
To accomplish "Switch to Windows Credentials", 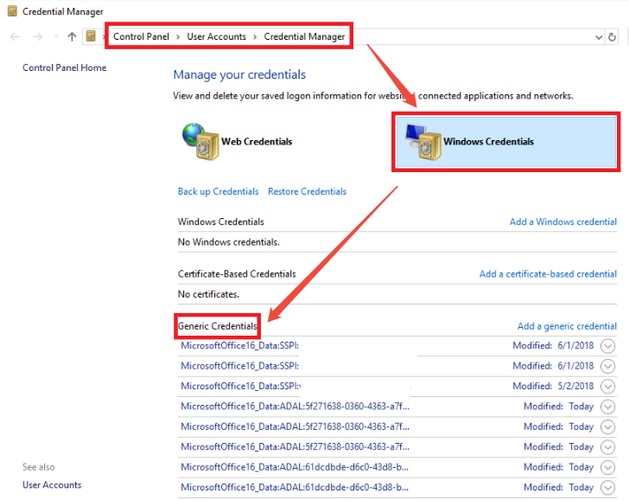I will point(506,142).
